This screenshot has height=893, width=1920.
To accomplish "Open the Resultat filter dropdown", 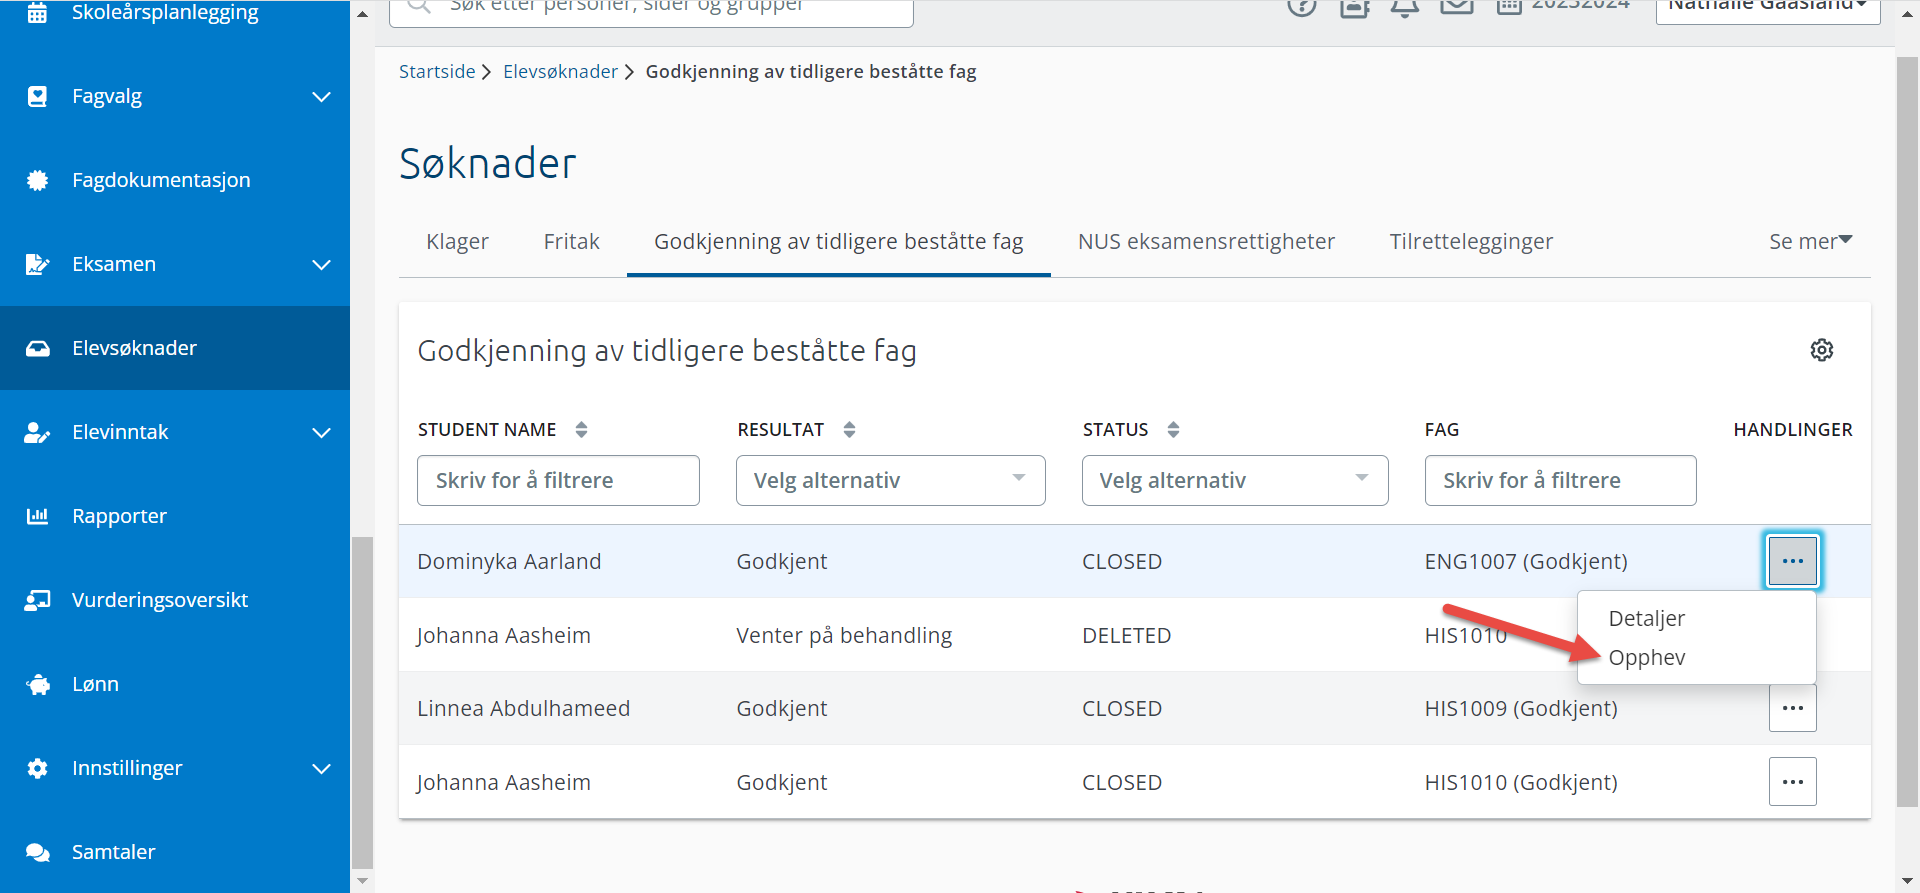I will pos(890,480).
